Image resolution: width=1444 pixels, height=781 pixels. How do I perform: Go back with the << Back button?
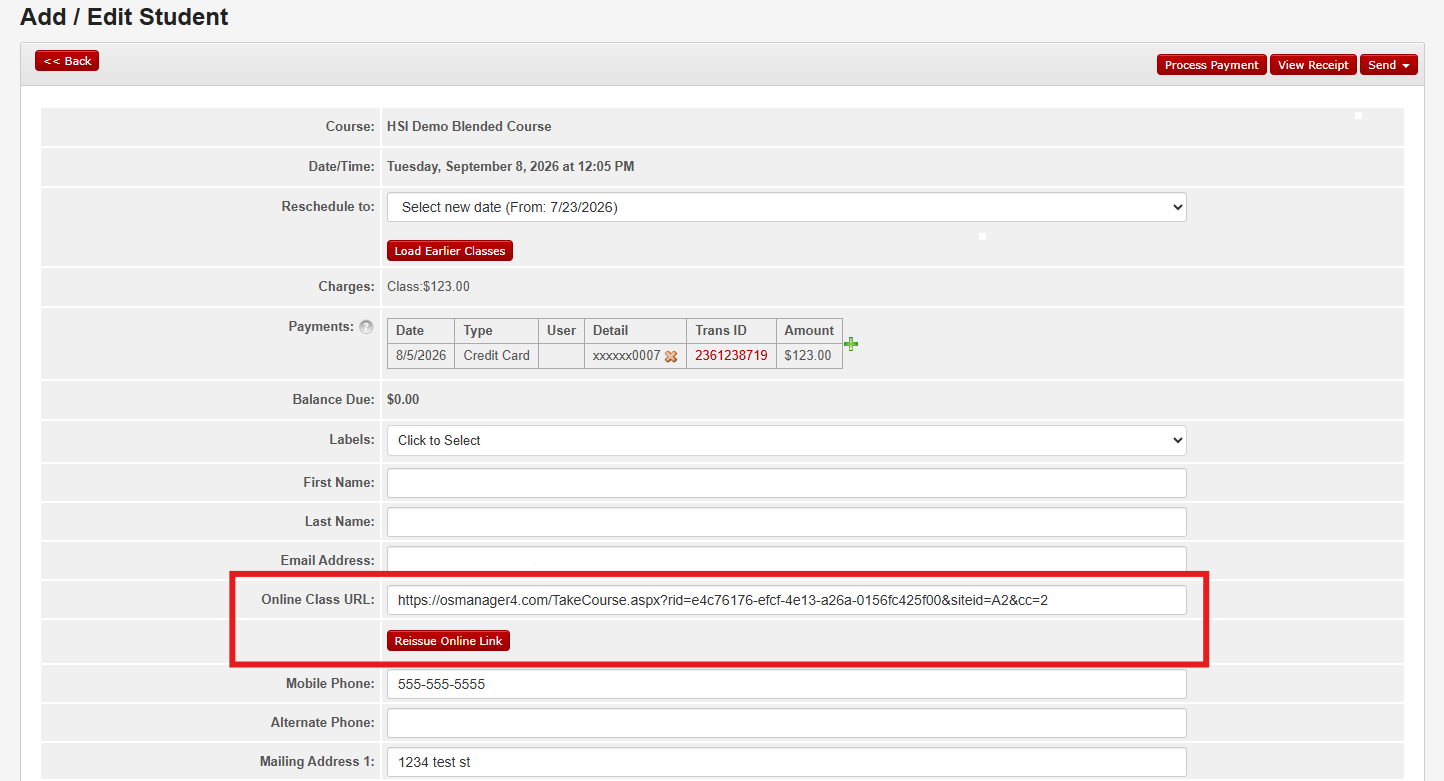[x=67, y=61]
